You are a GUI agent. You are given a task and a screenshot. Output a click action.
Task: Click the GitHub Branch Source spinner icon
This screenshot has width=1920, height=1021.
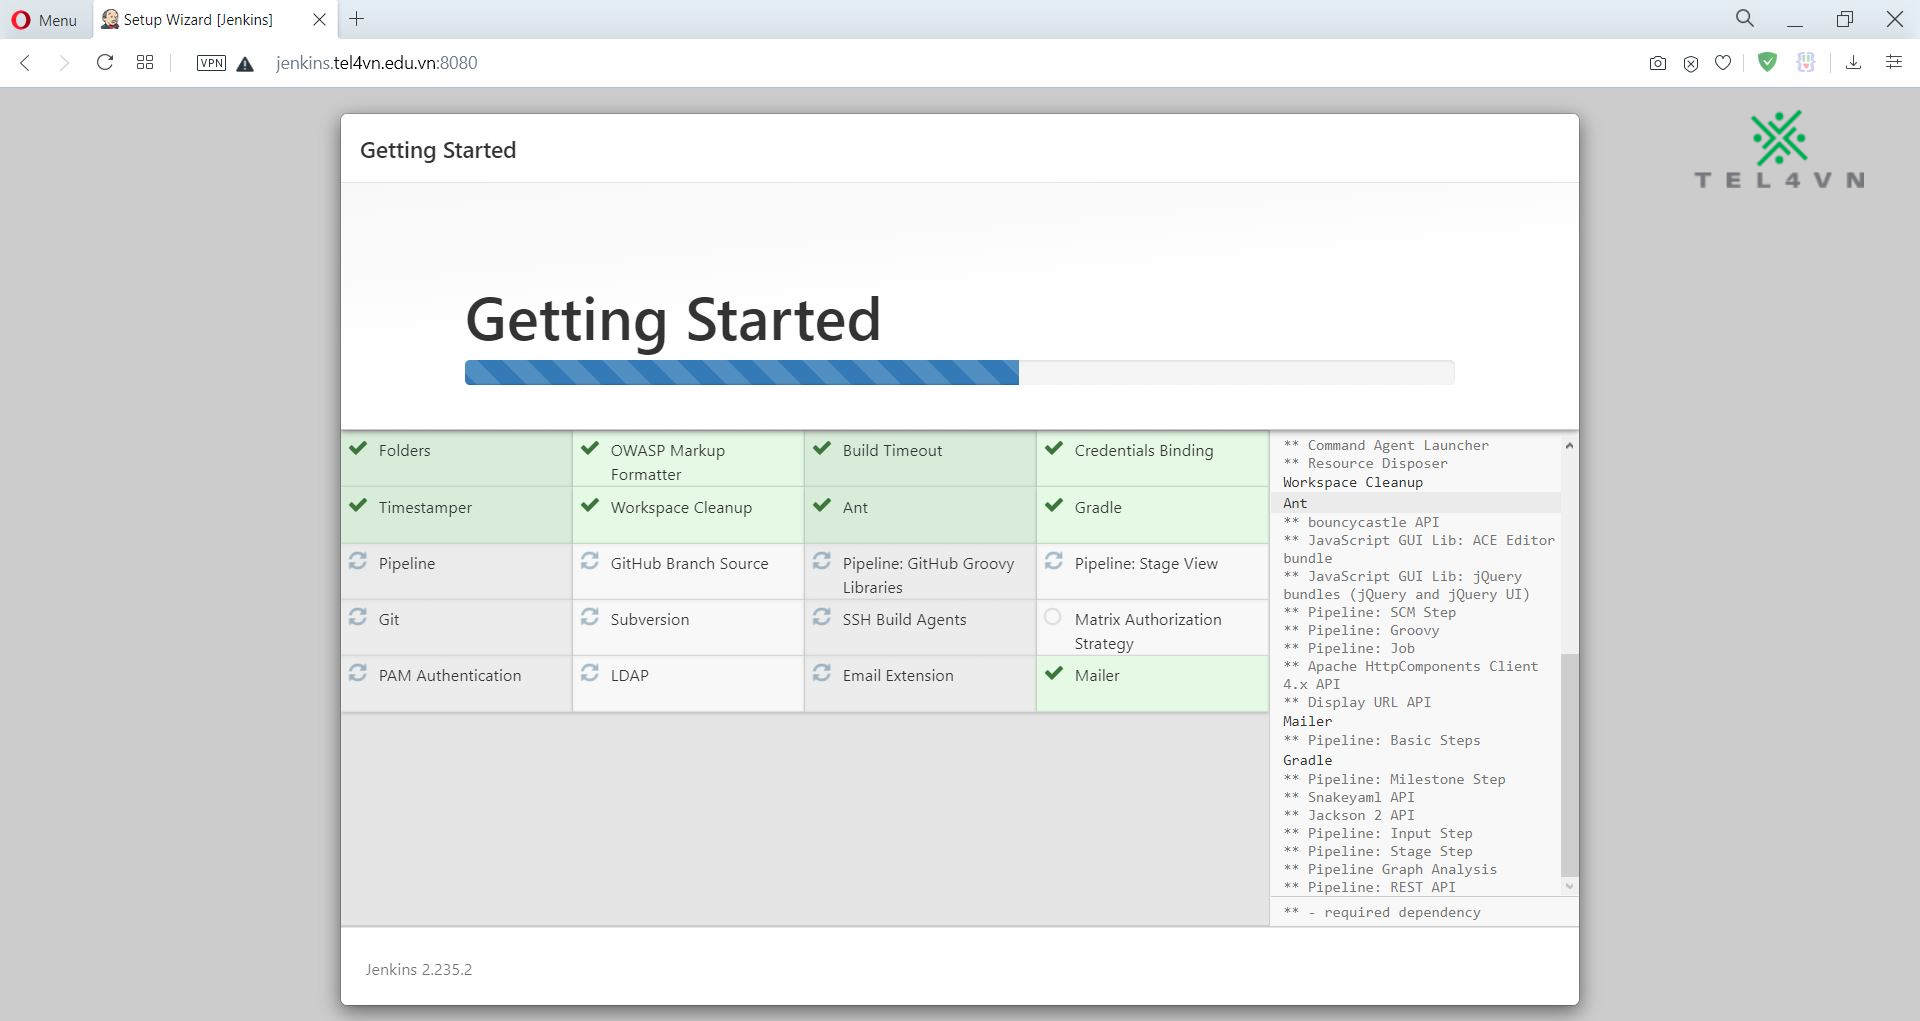pos(590,561)
